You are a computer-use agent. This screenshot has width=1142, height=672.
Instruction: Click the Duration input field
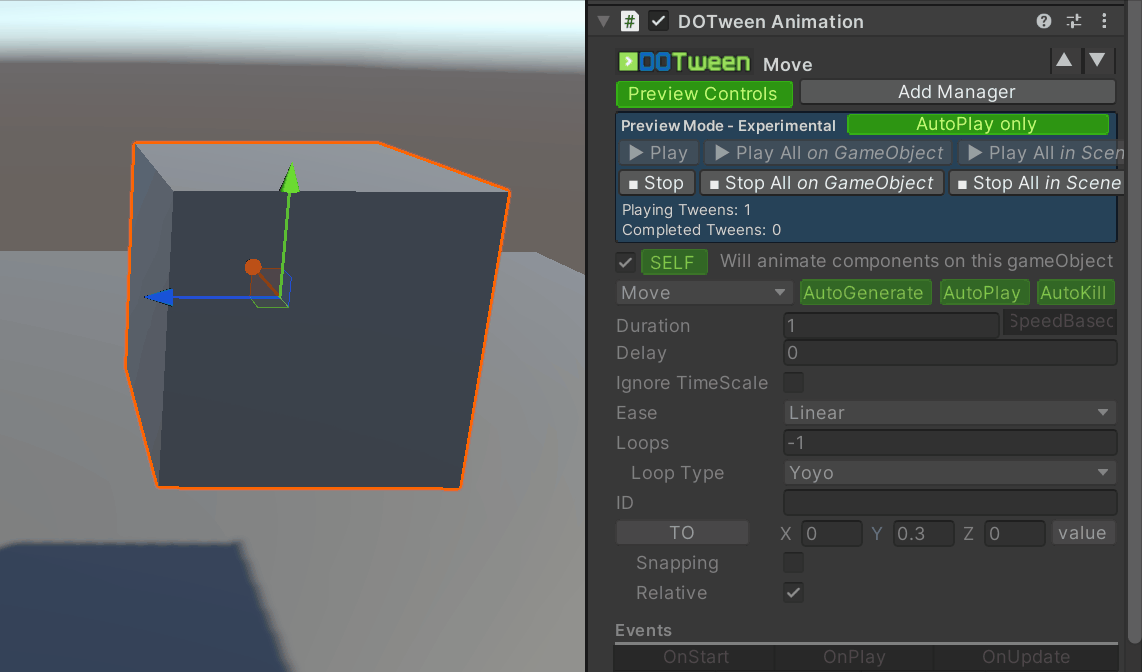[x=891, y=325]
